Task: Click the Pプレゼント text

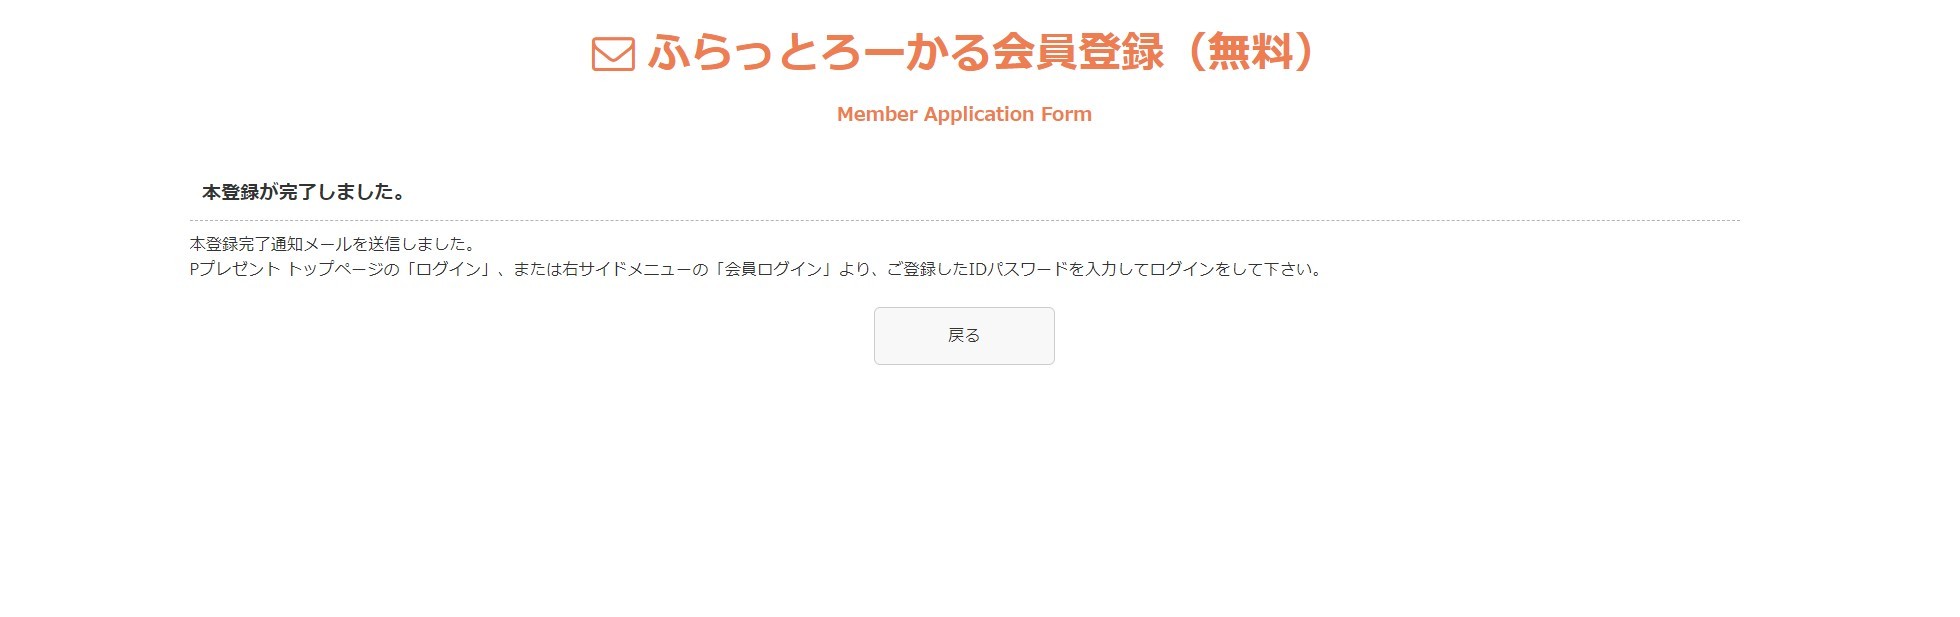Action: click(235, 269)
